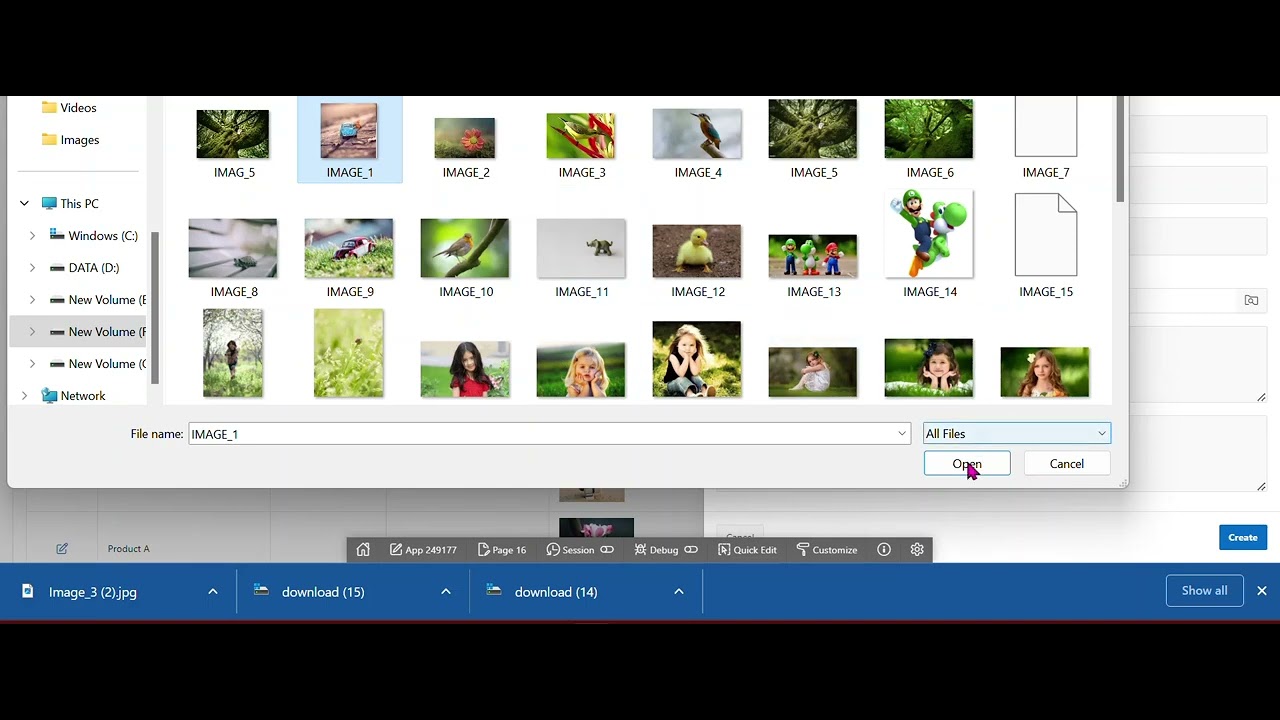Expand options for Image_3 (2).jpg download
This screenshot has height=720, width=1280.
[x=212, y=592]
